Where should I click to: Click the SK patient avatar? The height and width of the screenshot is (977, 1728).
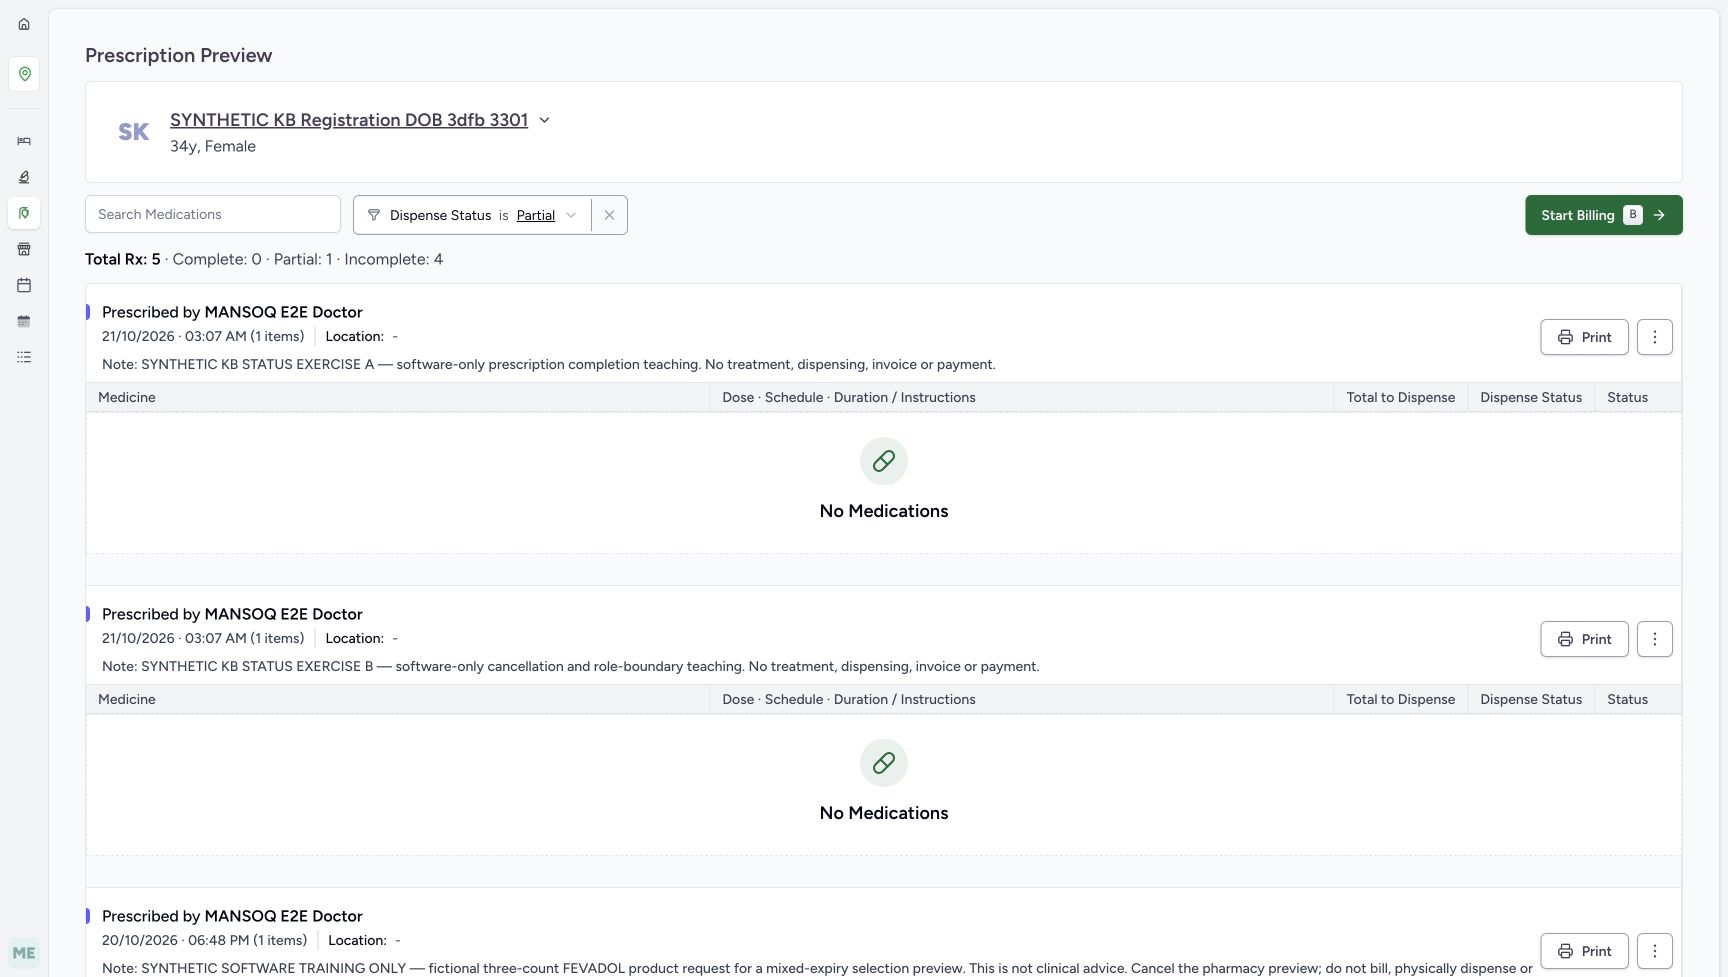click(x=134, y=132)
